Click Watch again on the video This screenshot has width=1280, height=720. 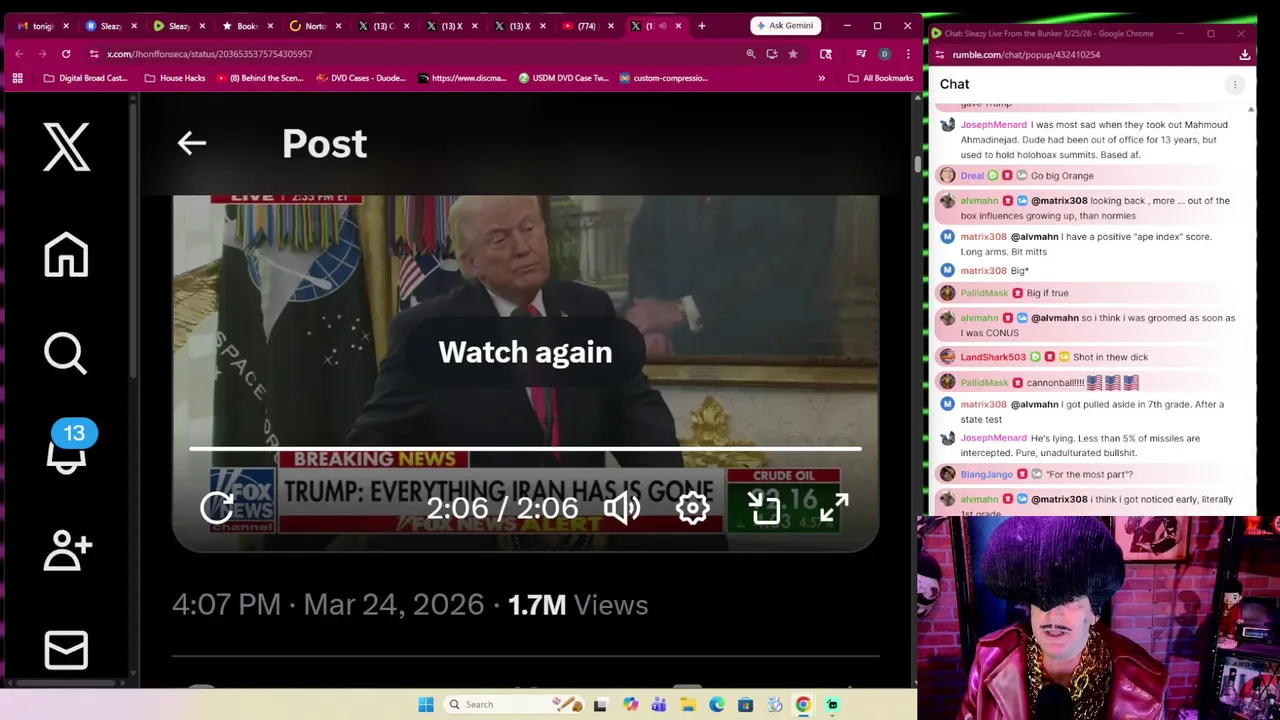pos(525,352)
